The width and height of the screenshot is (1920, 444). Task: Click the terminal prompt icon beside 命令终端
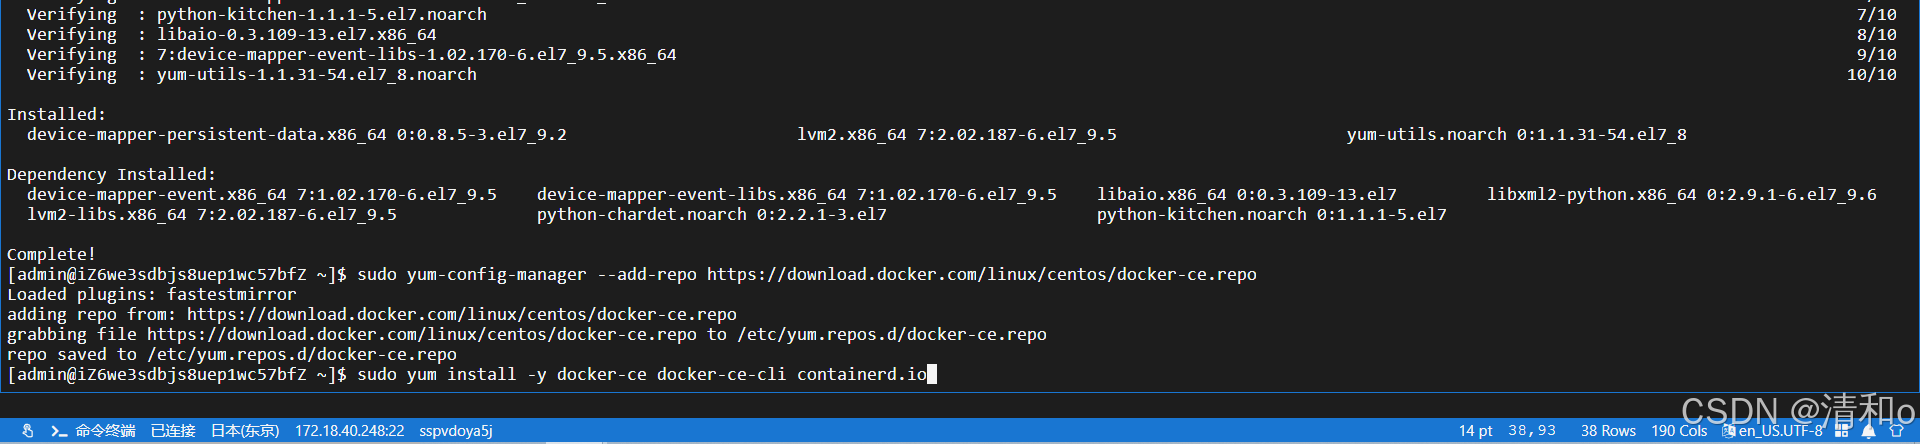pyautogui.click(x=59, y=431)
